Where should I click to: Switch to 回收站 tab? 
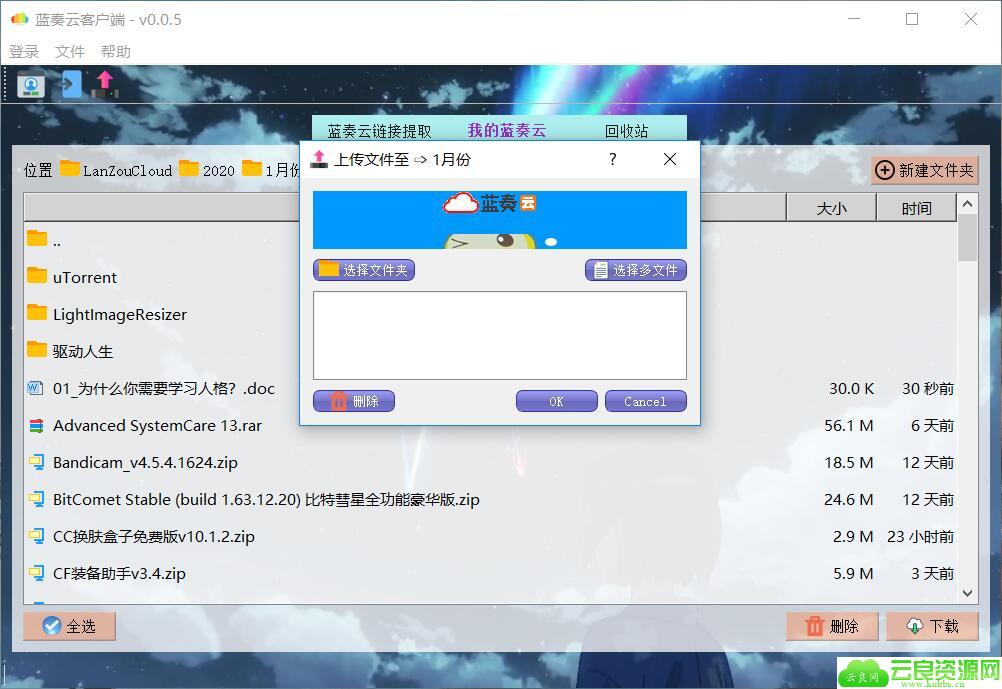pos(626,131)
